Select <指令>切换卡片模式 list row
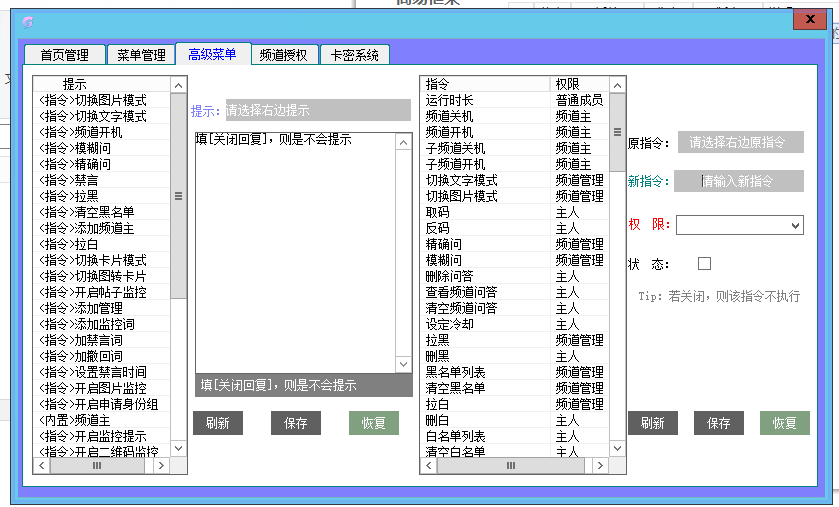Screen dimensions: 839x507 [102, 260]
